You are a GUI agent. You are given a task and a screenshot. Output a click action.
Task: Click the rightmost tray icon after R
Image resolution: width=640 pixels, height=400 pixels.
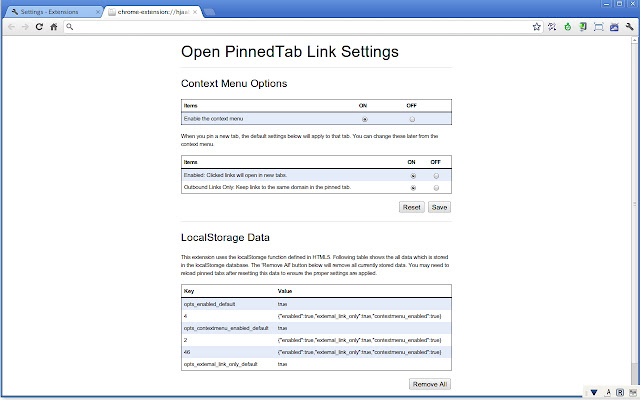[x=633, y=392]
